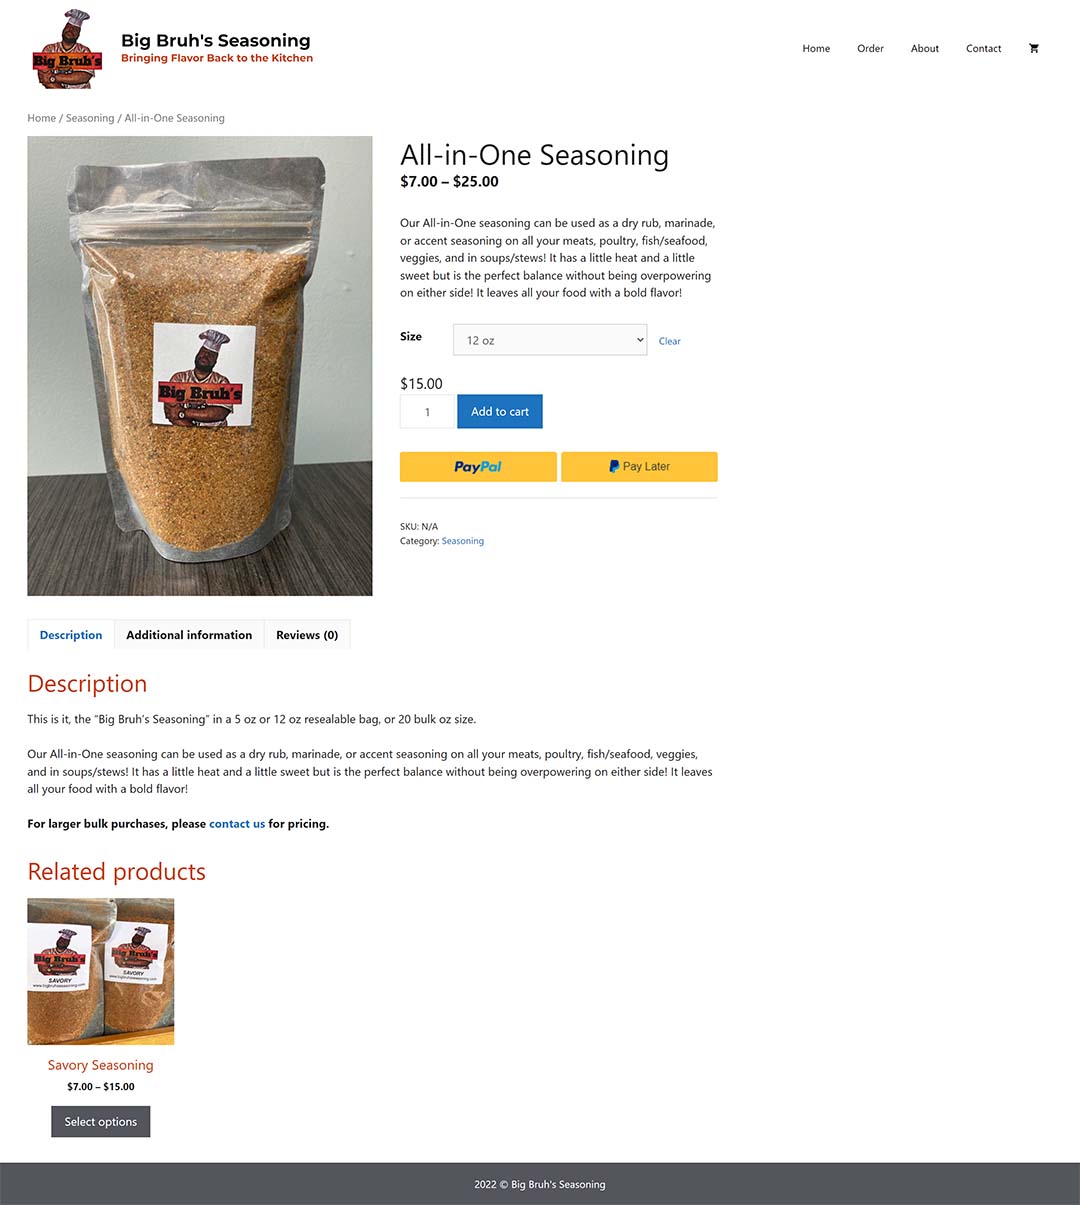Go to Home in navigation menu
Viewport: 1080px width, 1205px height.
coord(816,48)
